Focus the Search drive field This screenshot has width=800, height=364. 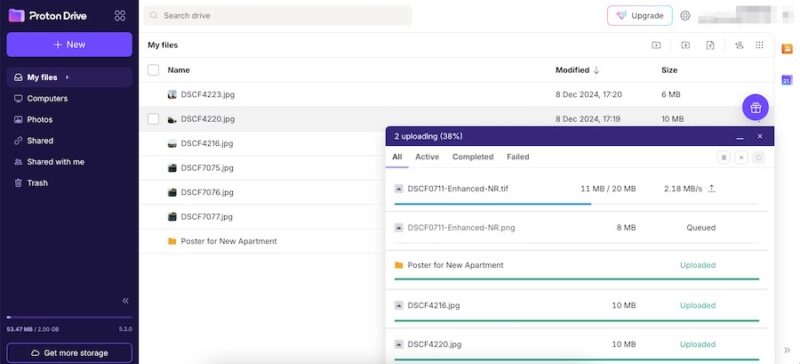[278, 15]
